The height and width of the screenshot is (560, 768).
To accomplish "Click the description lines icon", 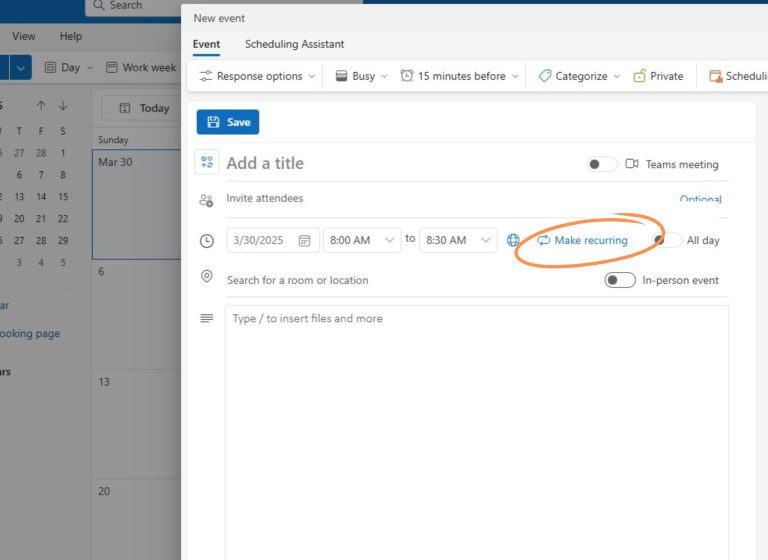I will (x=207, y=318).
